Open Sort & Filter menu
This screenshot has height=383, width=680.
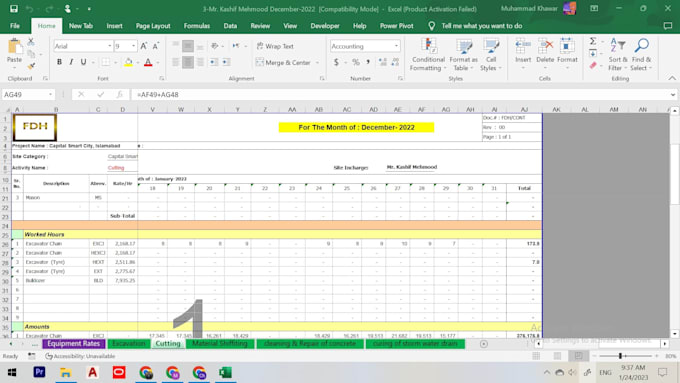(618, 55)
